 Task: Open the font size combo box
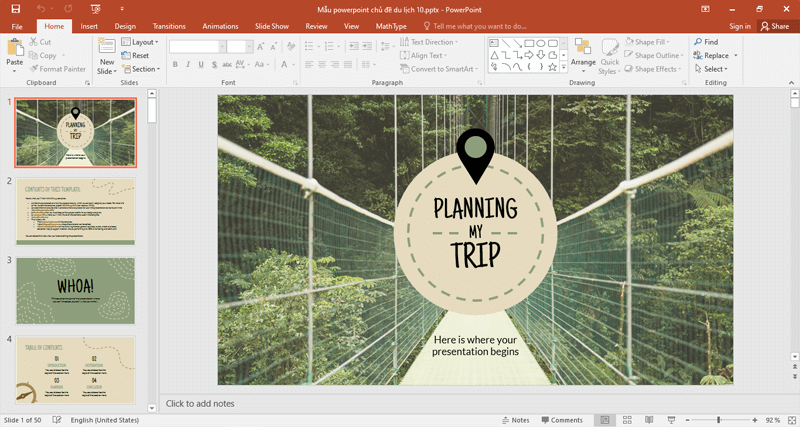tap(240, 47)
